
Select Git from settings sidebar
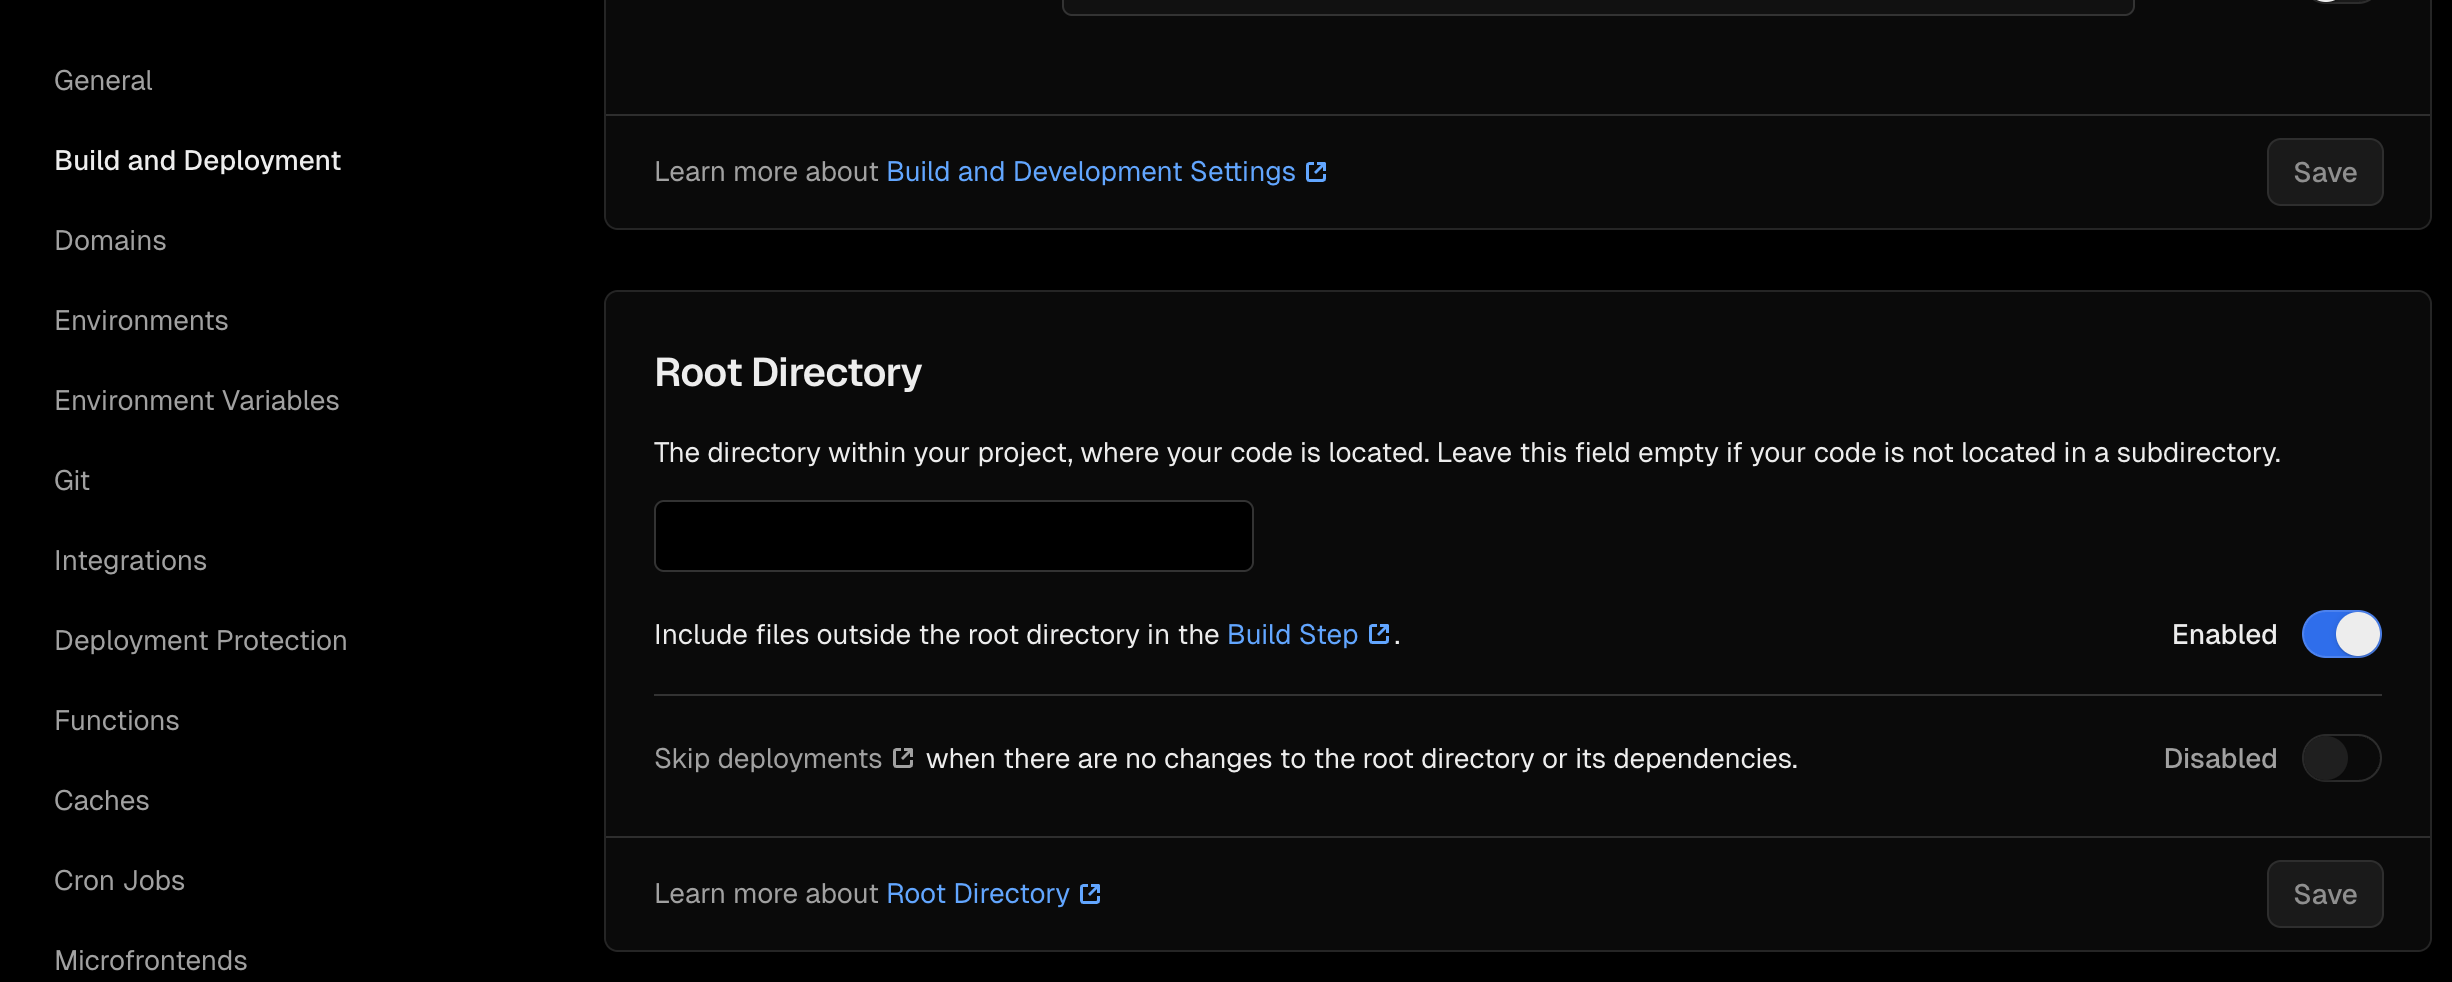coord(72,480)
